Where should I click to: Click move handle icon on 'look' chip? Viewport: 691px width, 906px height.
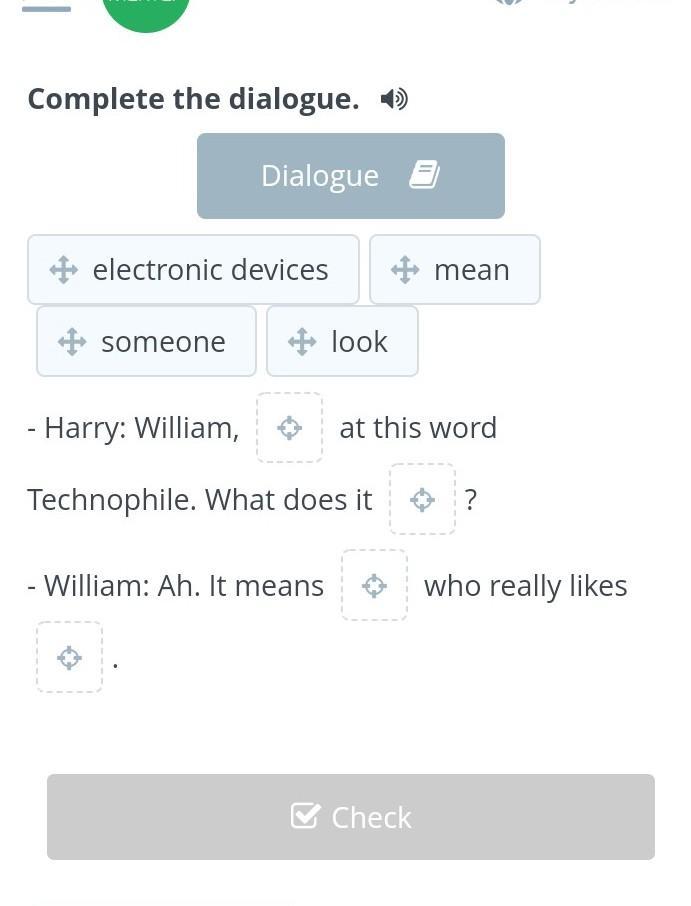pos(302,342)
